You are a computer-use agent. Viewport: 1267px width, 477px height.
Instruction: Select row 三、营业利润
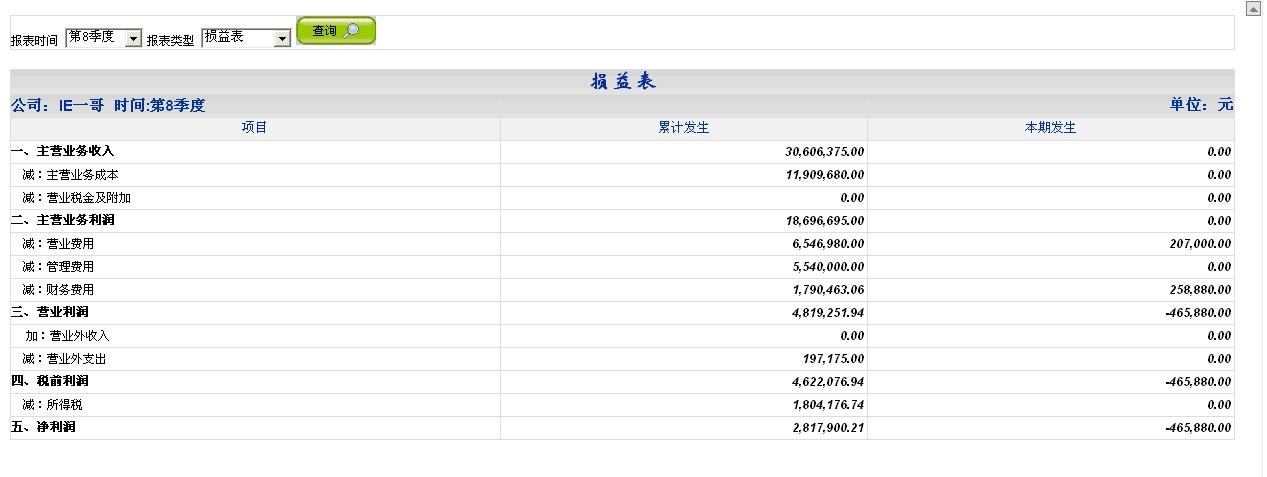pos(622,313)
